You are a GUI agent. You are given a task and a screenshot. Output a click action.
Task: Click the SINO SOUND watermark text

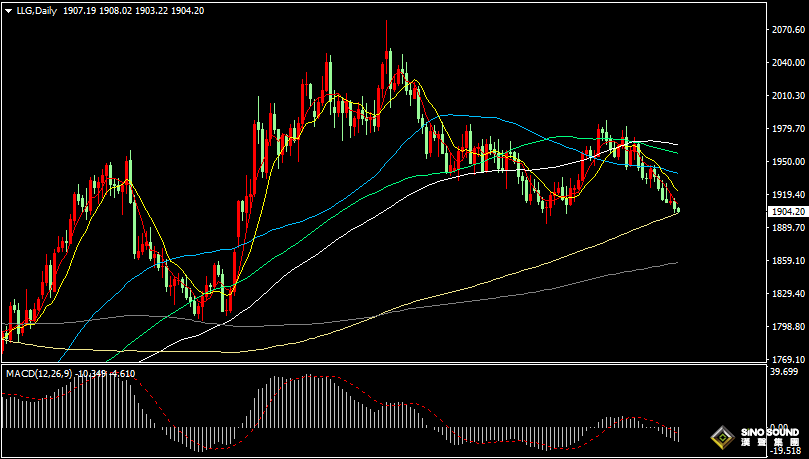click(769, 433)
